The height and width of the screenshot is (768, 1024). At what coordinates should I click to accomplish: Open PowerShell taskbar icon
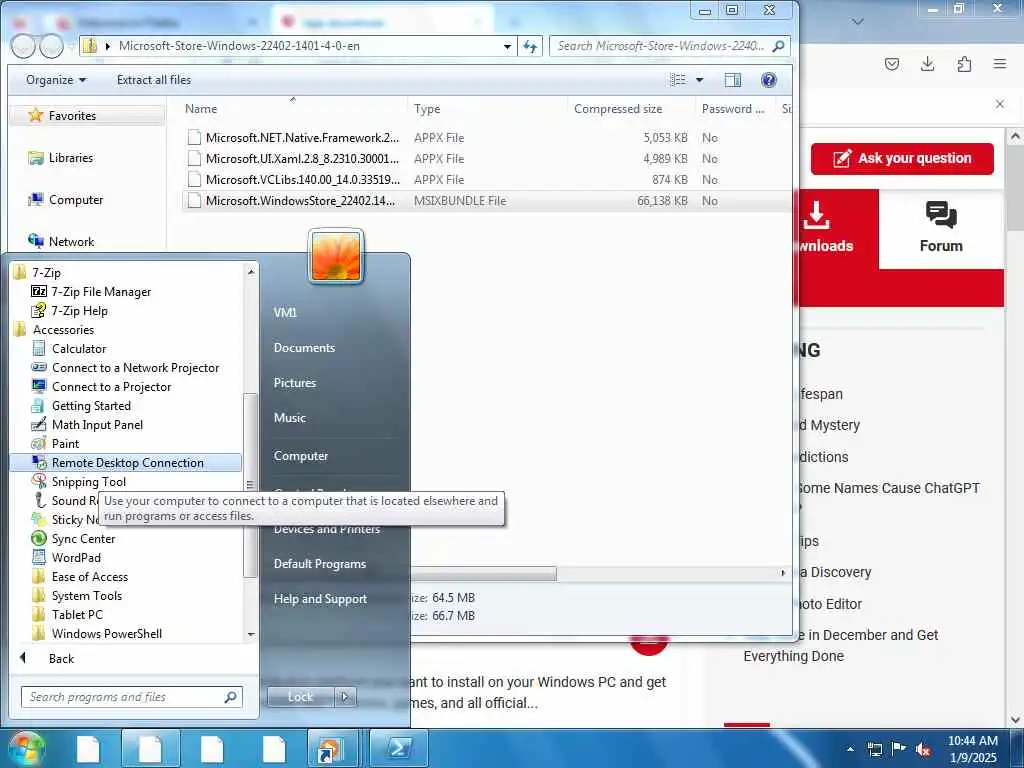pos(399,748)
